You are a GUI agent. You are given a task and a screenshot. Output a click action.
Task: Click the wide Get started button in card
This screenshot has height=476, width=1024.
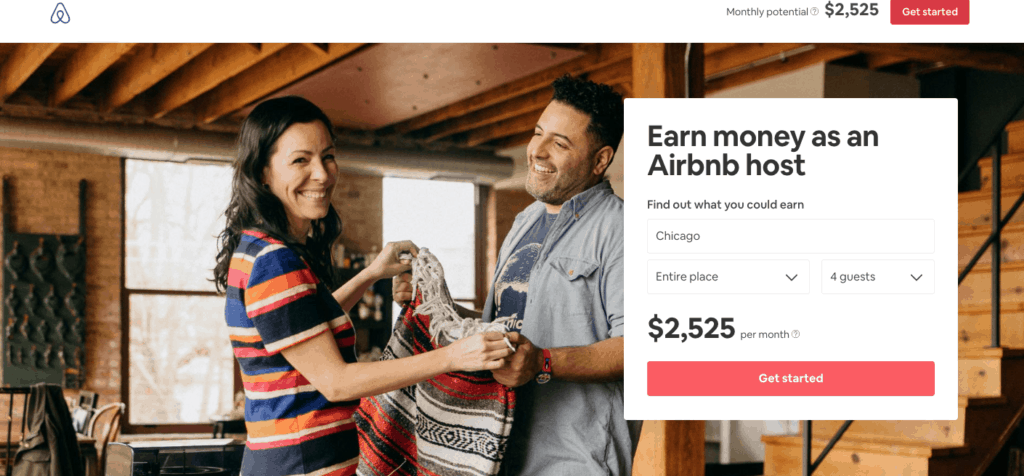point(790,378)
